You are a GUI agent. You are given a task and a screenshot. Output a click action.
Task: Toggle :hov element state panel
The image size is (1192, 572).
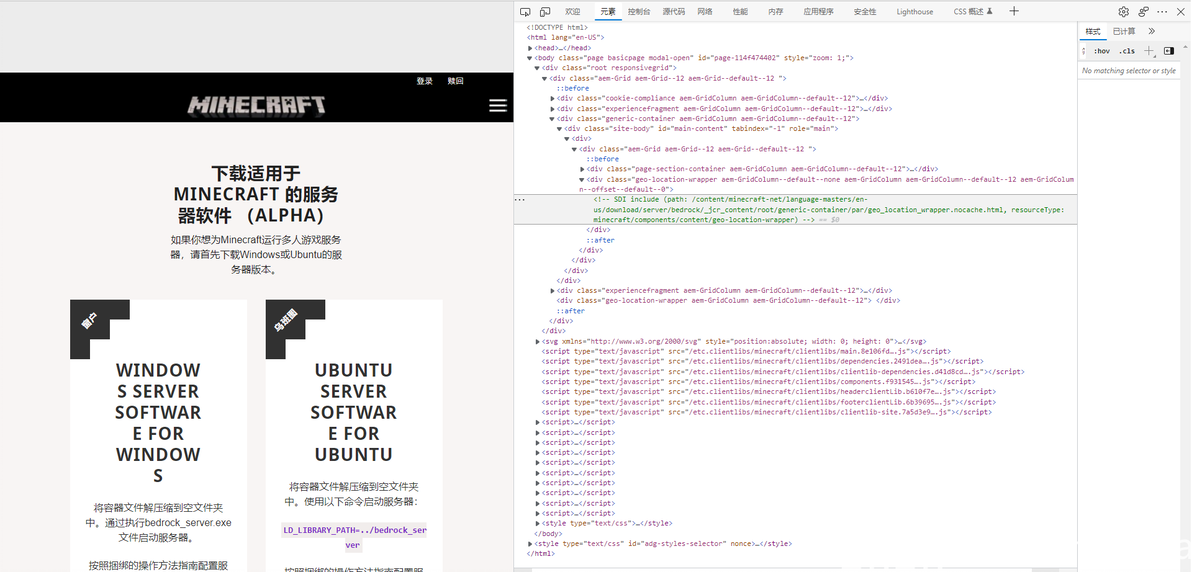[1102, 51]
